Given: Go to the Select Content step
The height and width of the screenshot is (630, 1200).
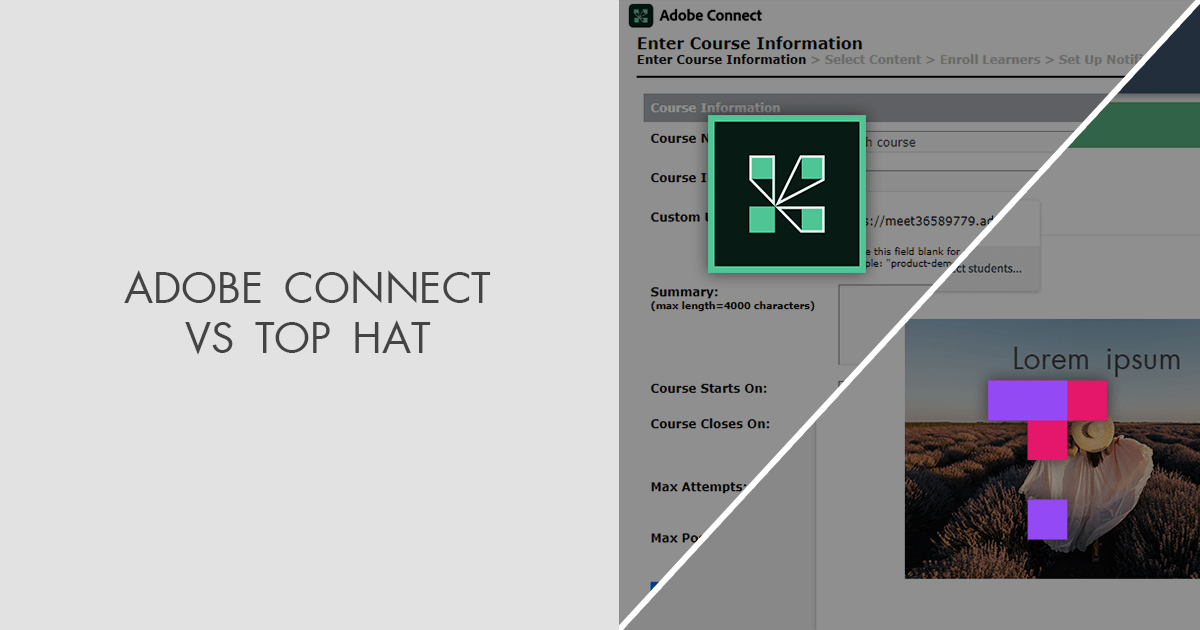Looking at the screenshot, I should (873, 60).
